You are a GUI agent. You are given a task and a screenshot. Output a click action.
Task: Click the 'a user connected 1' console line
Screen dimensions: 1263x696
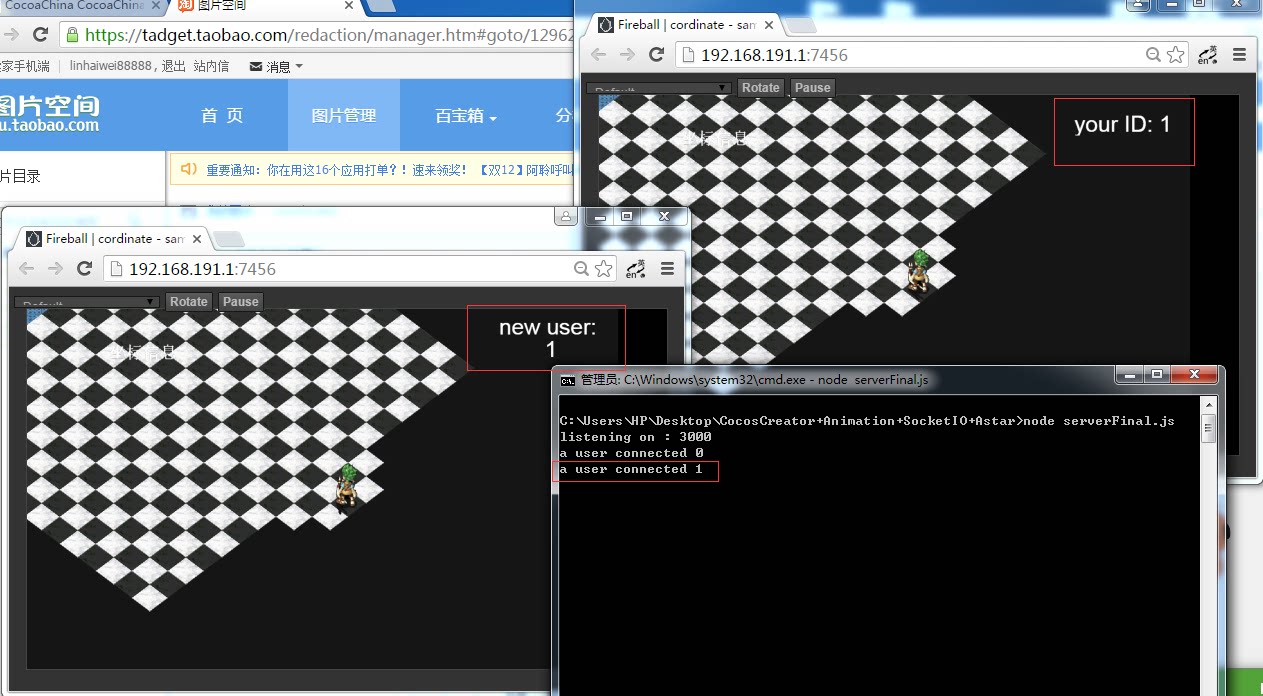click(x=631, y=469)
